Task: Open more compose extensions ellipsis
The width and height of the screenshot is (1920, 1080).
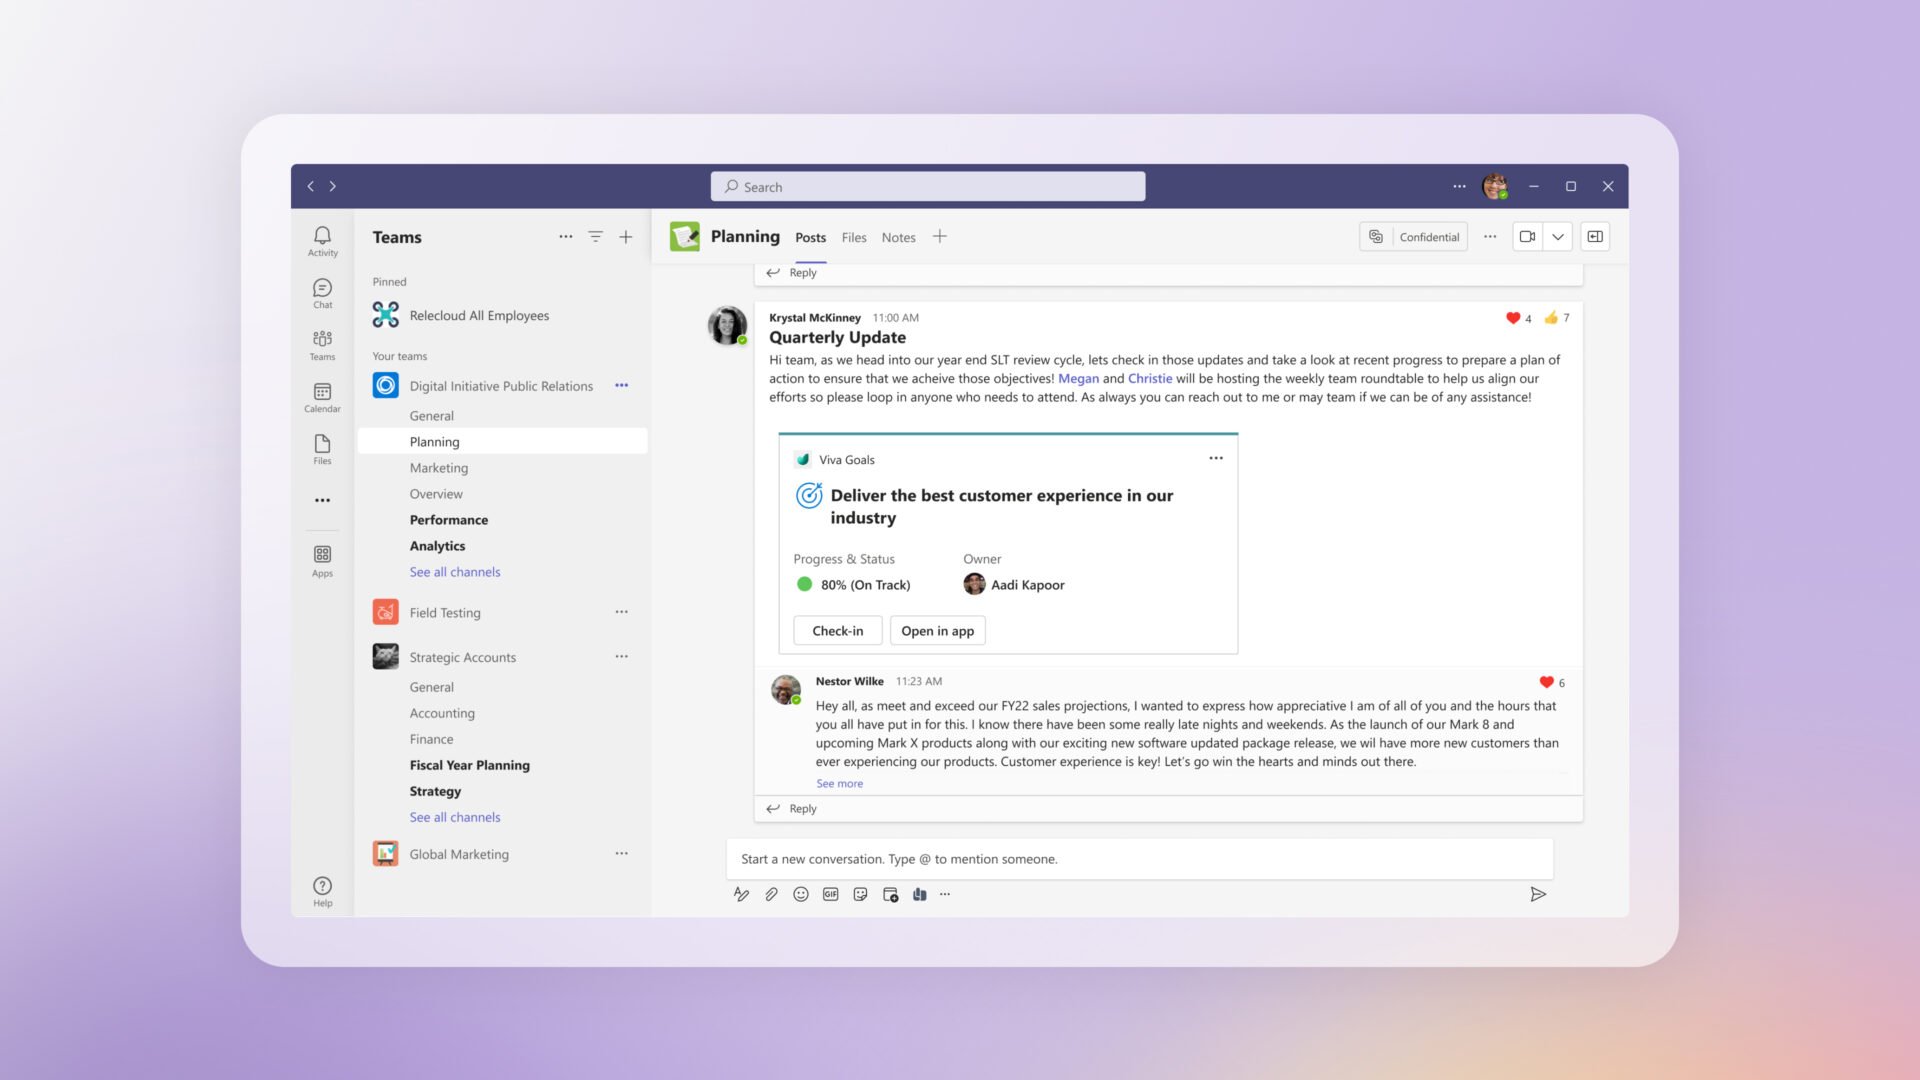Action: [945, 894]
